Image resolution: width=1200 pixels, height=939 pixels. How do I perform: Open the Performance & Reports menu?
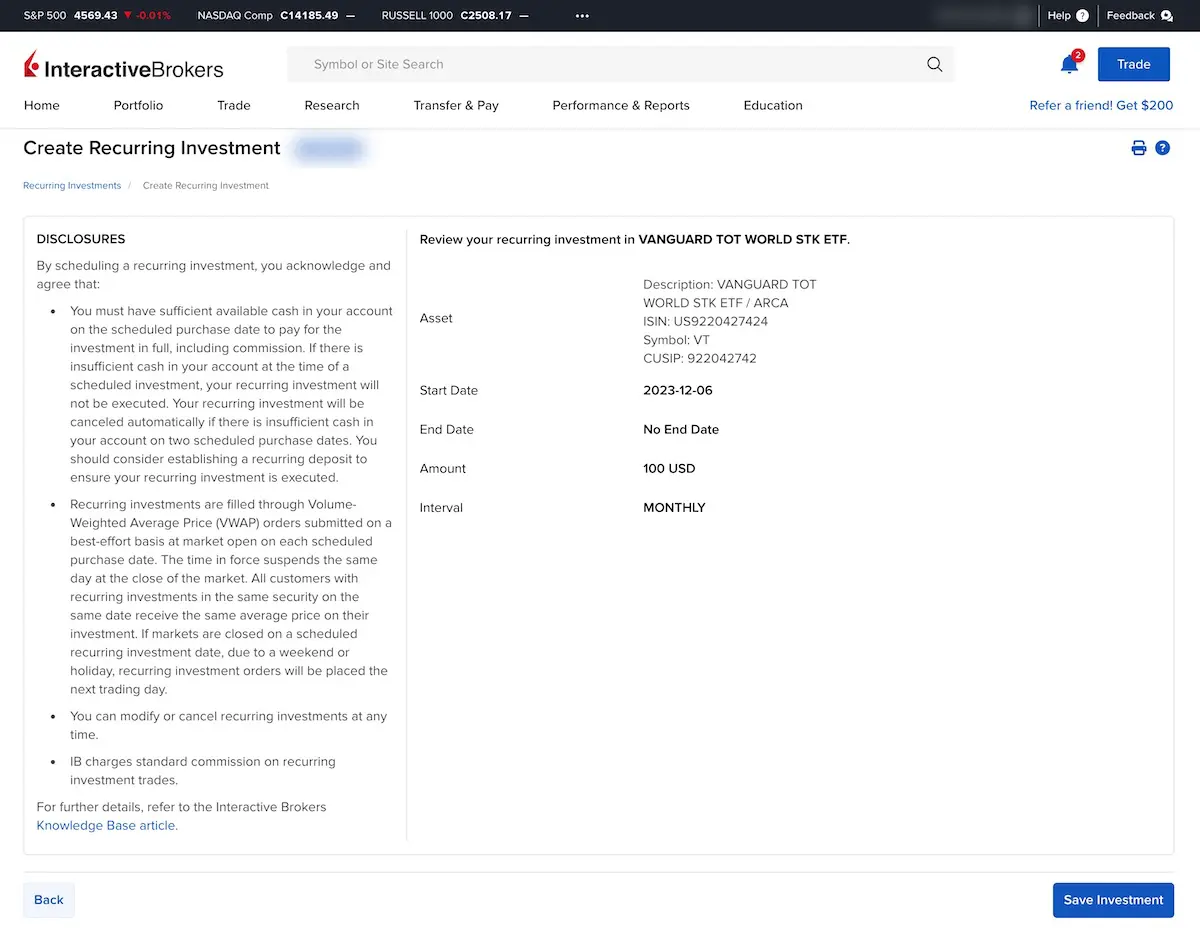pos(621,105)
